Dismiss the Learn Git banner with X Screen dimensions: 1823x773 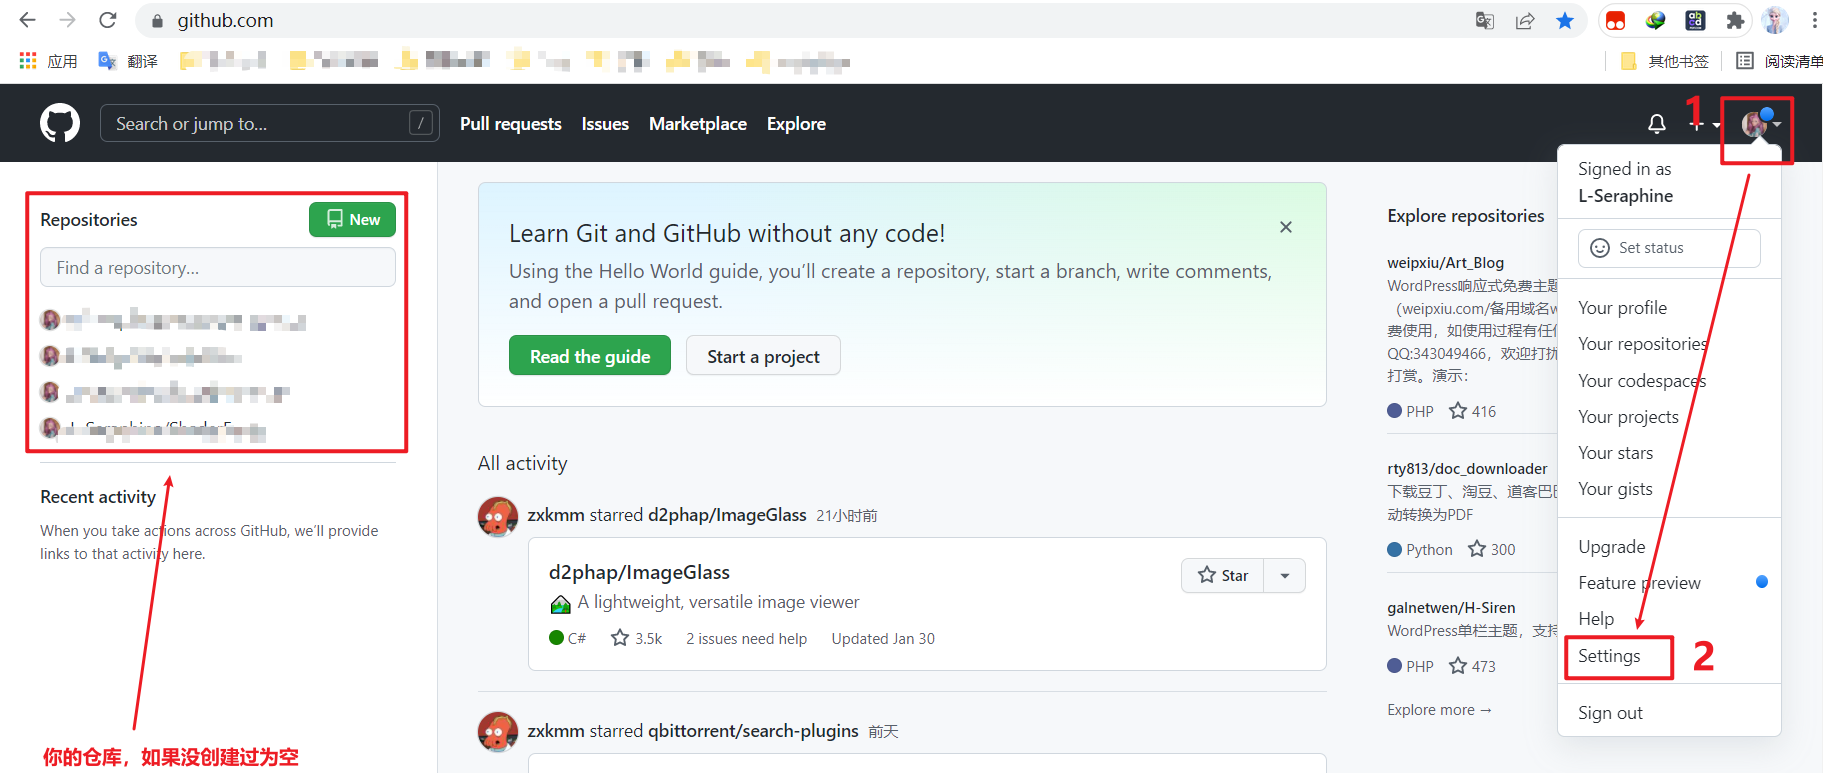click(x=1286, y=227)
